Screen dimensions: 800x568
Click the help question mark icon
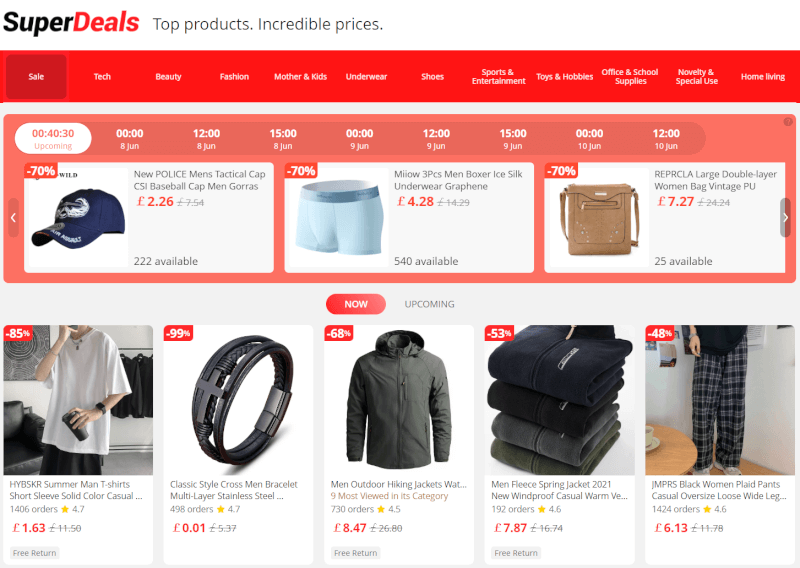tap(788, 121)
